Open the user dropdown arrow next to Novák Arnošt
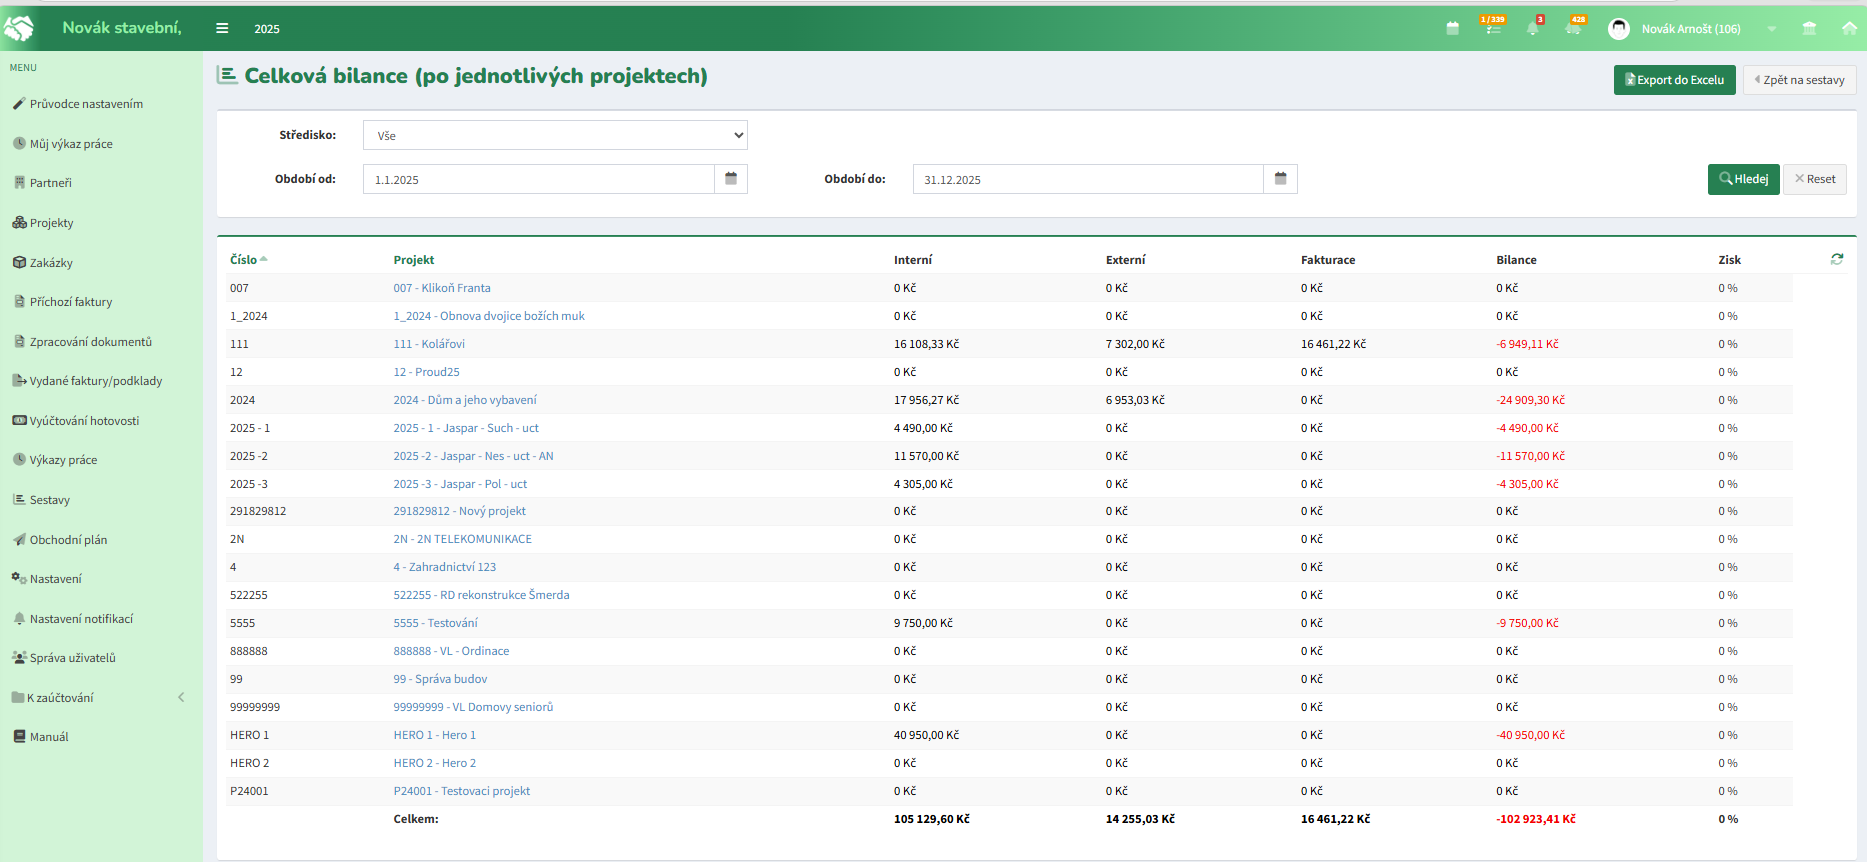 pos(1771,29)
